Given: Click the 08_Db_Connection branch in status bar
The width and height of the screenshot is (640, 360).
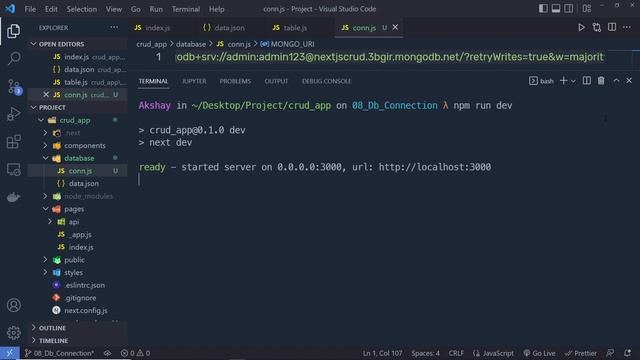Looking at the screenshot, I should point(59,353).
